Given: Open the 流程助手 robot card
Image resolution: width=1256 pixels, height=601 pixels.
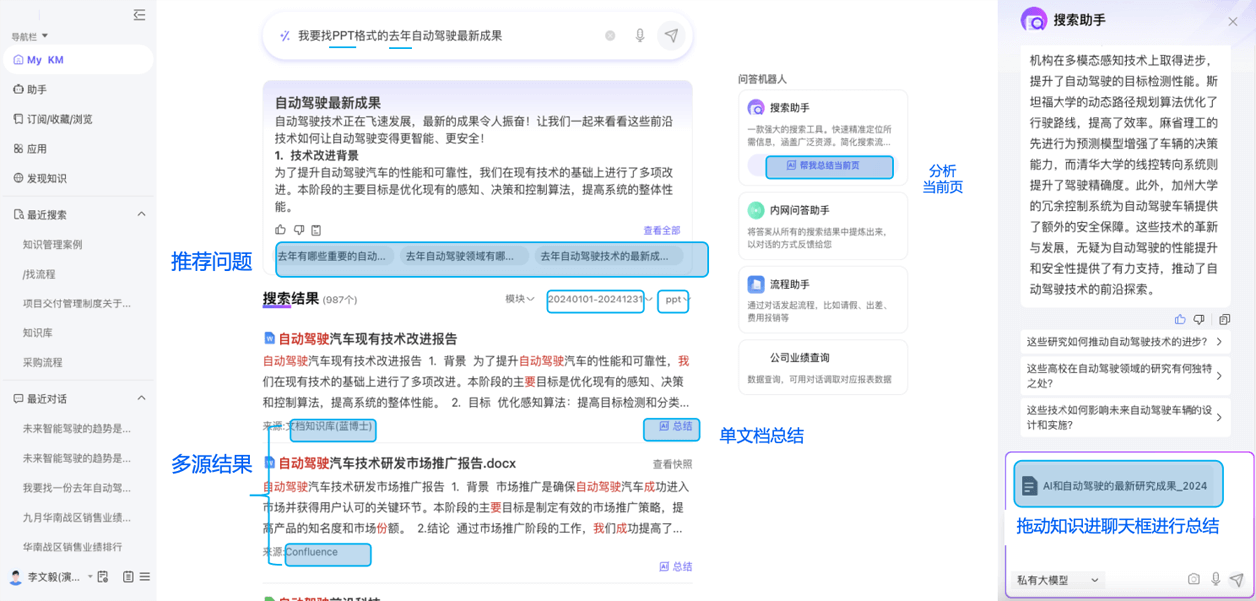Looking at the screenshot, I should click(x=822, y=299).
